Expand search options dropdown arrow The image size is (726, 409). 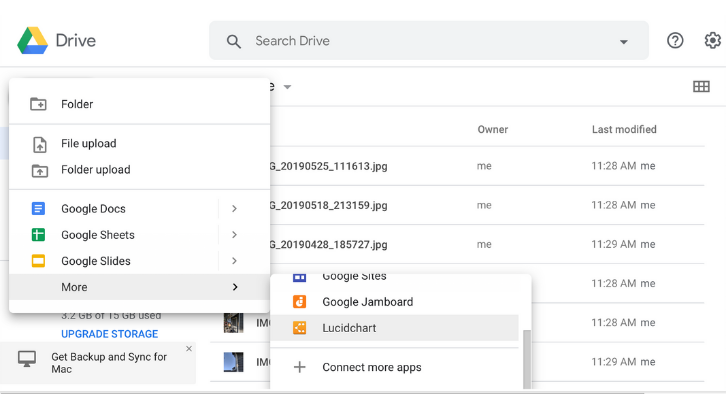pos(624,42)
